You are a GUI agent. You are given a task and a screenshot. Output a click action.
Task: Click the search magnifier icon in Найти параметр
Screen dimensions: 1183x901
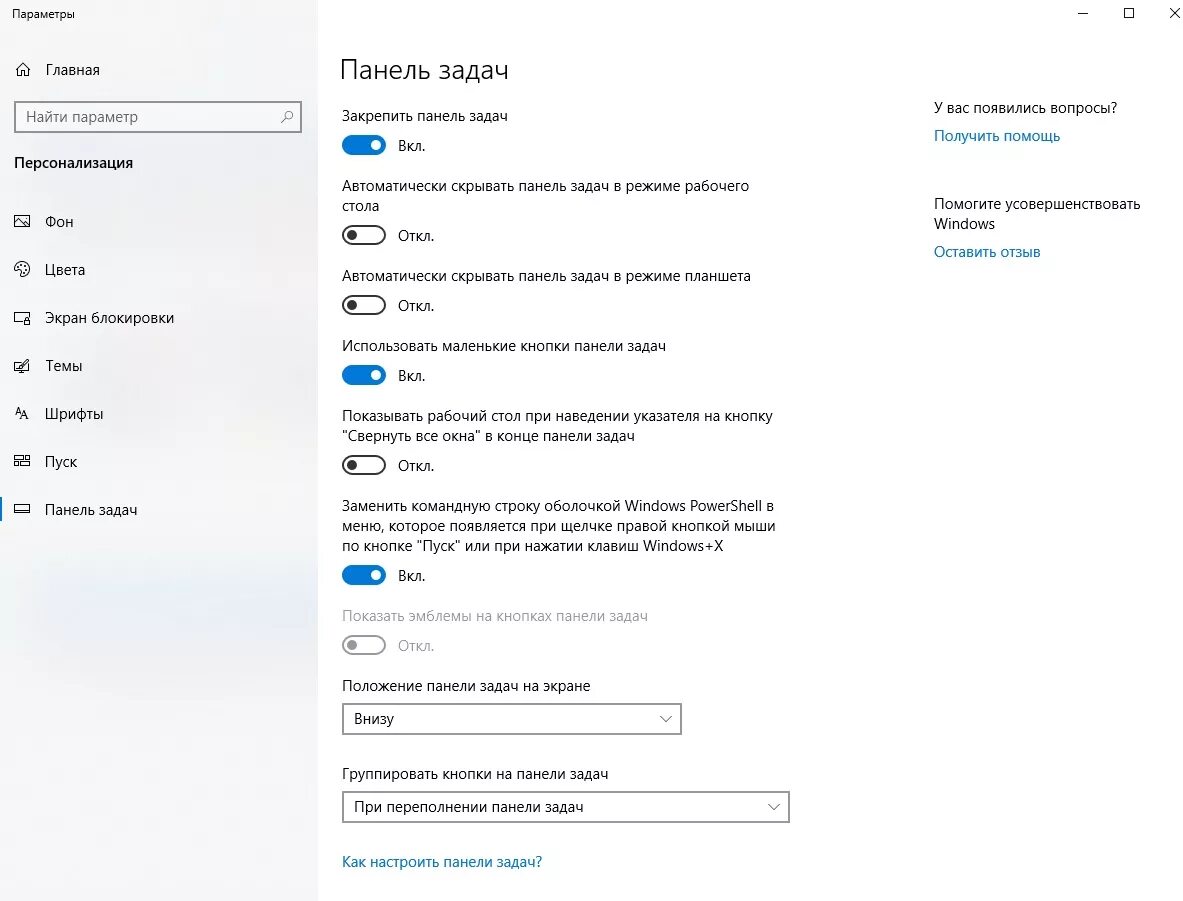[287, 117]
